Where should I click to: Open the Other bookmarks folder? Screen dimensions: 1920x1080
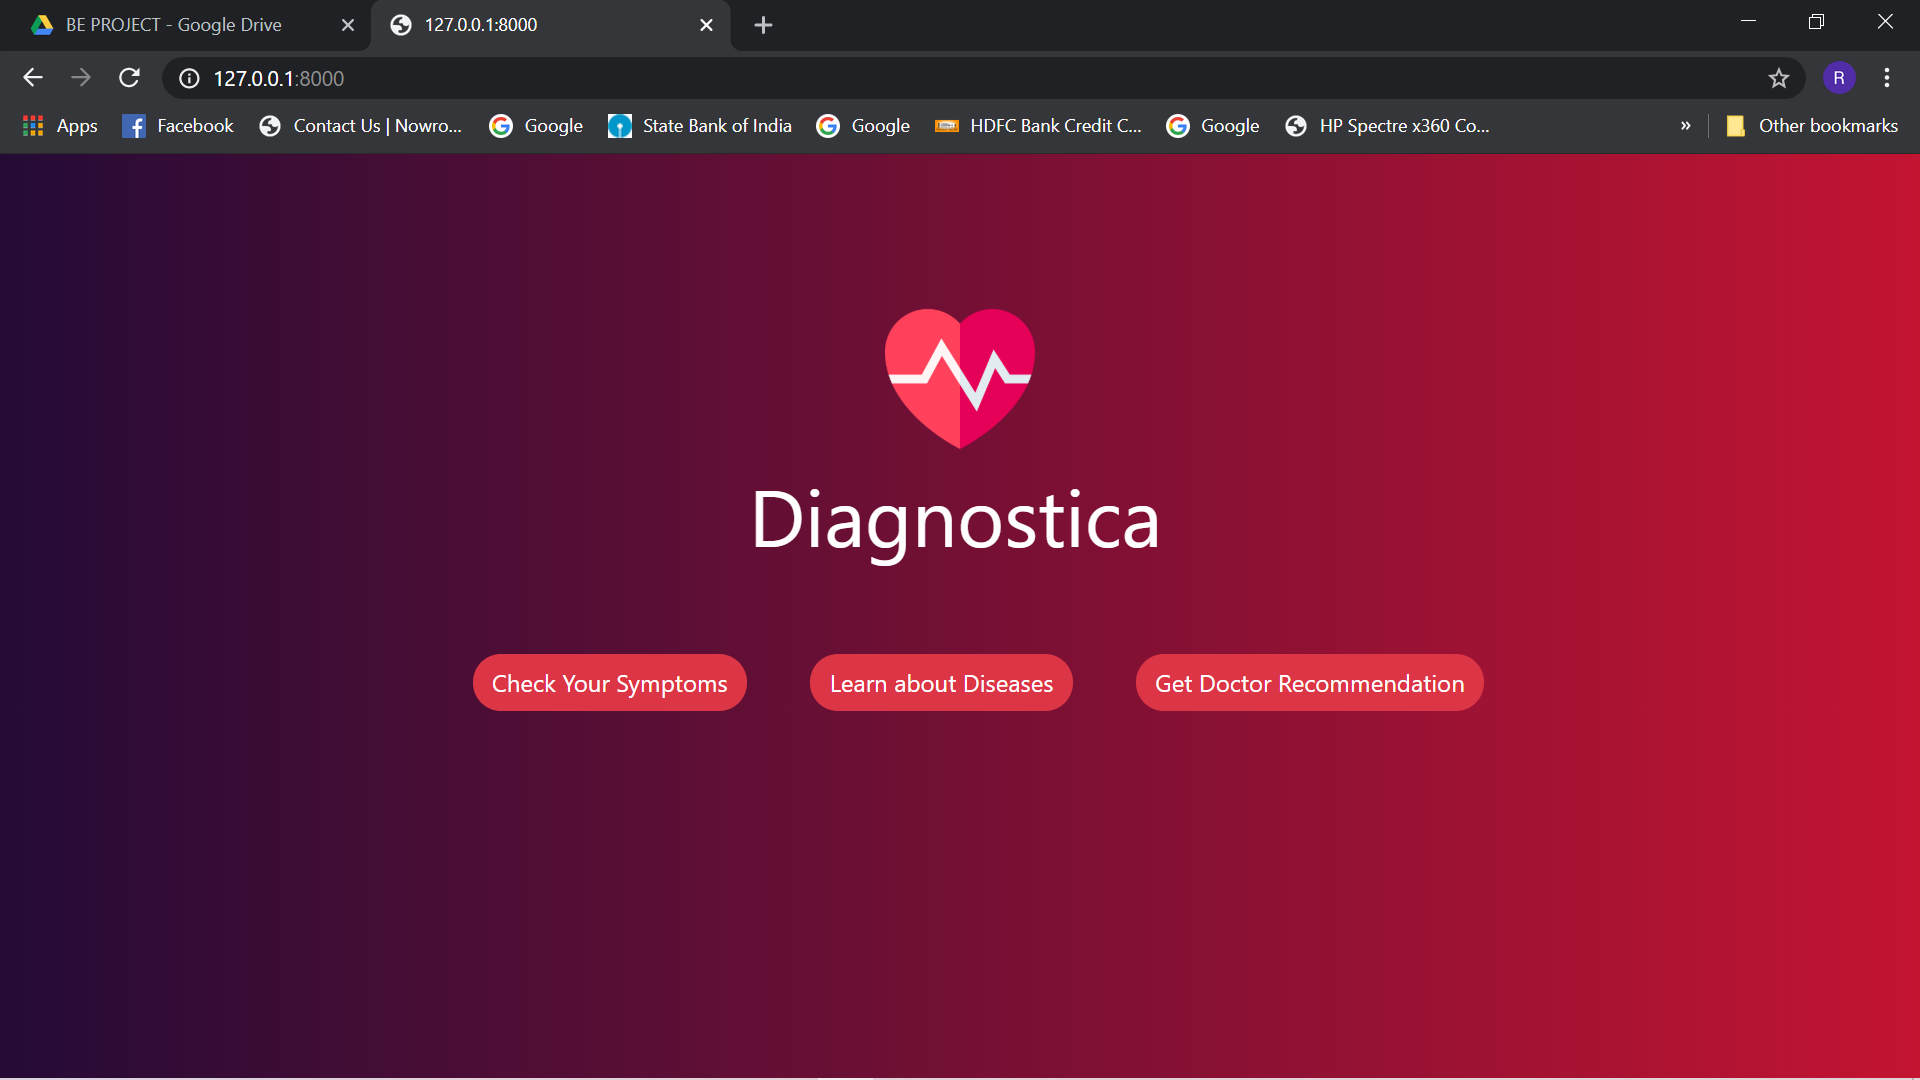pos(1812,126)
